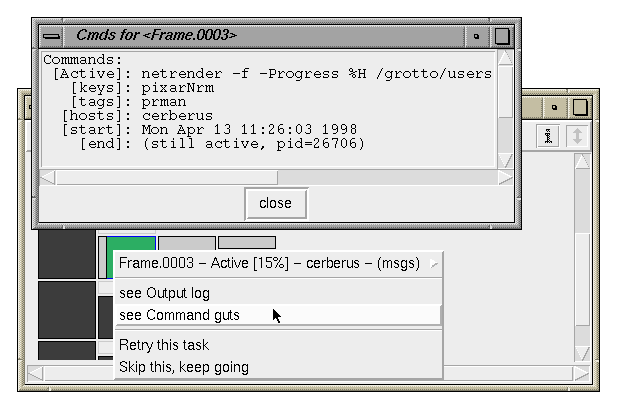Toggle the up-down arrow toolbar icon
This screenshot has width=618, height=408.
tap(577, 136)
